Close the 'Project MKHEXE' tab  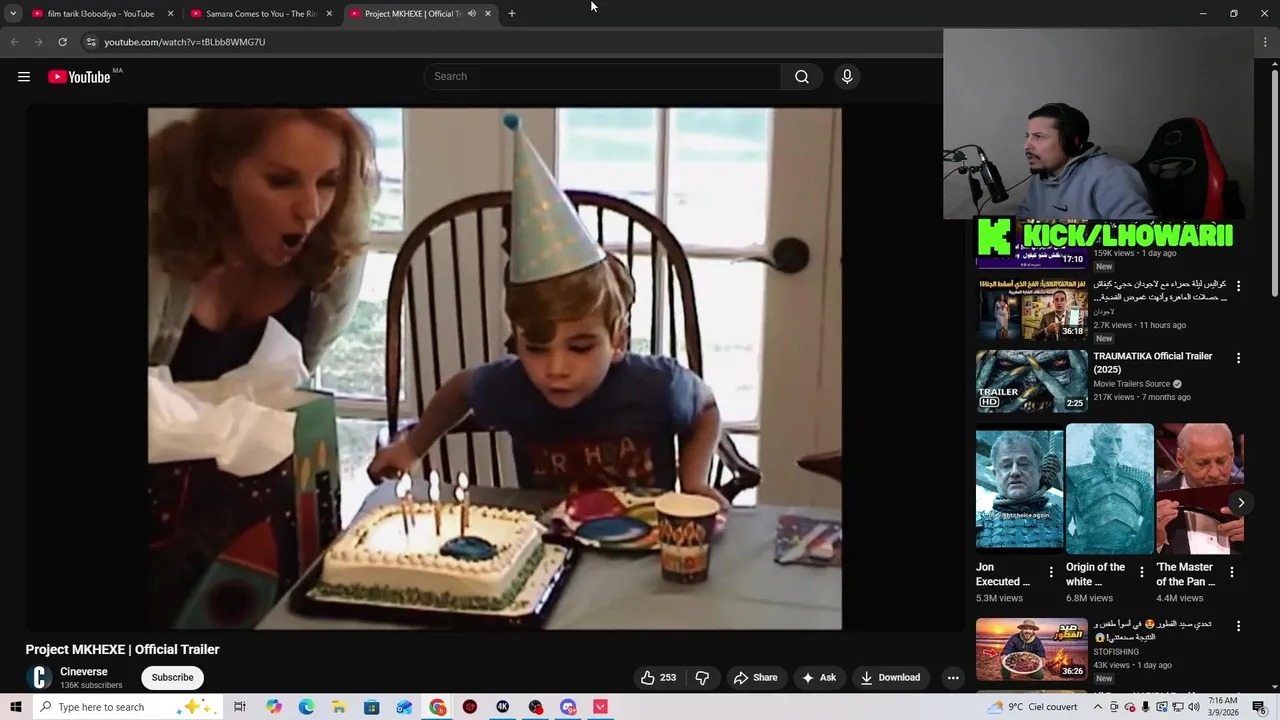pos(488,14)
